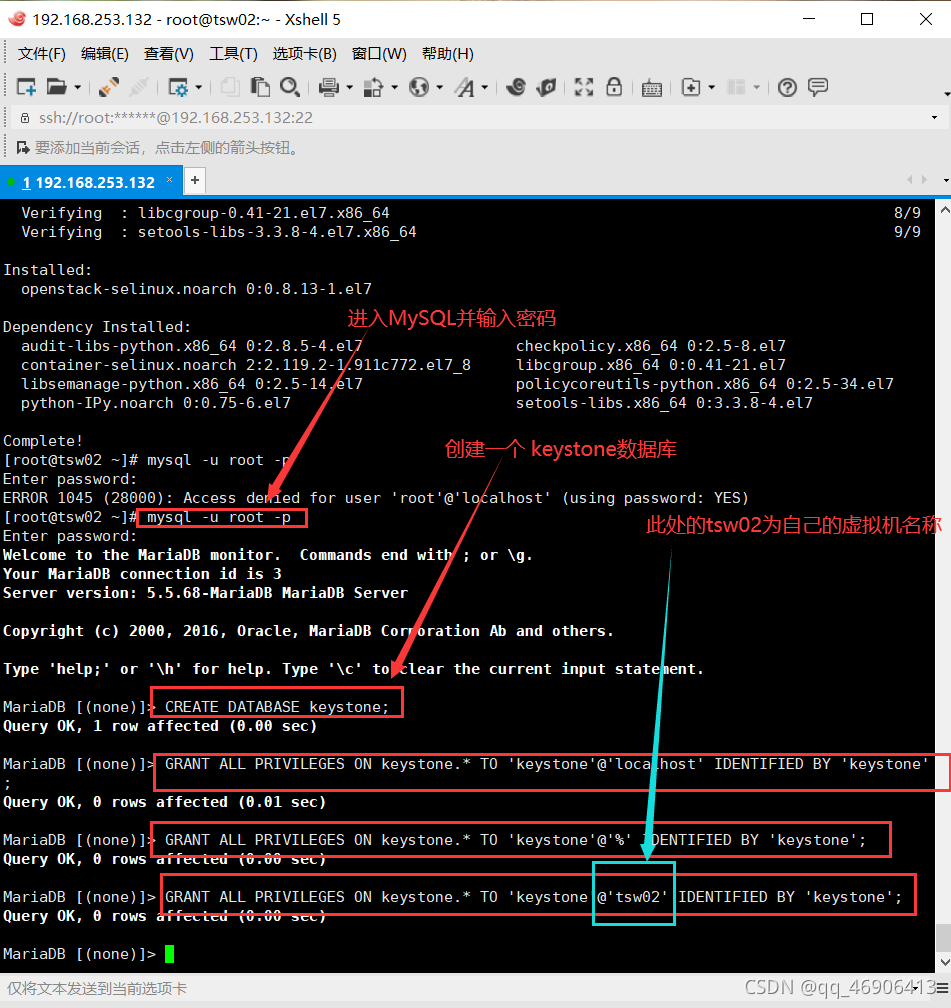Click the plus button for new tab
Viewport: 951px width, 1008px height.
pyautogui.click(x=195, y=181)
